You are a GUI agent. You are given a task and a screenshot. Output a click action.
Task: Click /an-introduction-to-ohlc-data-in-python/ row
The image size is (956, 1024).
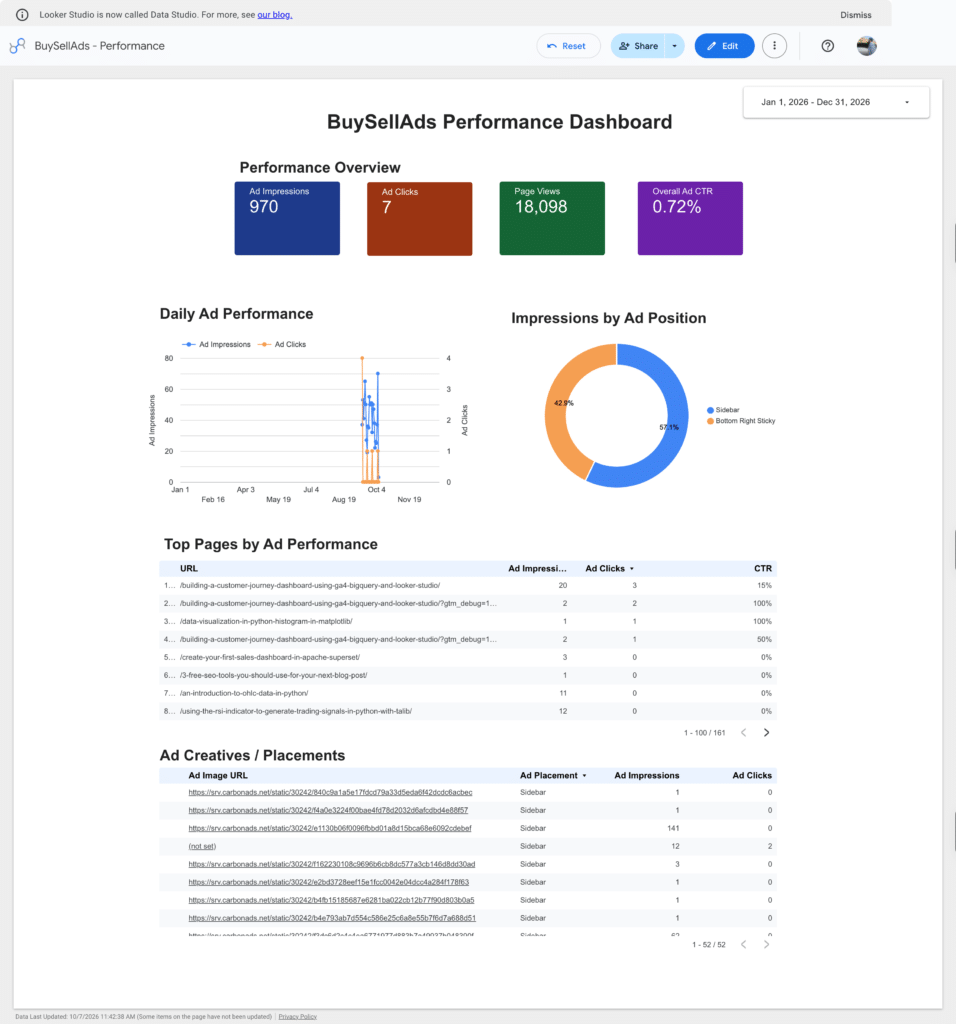click(x=468, y=693)
